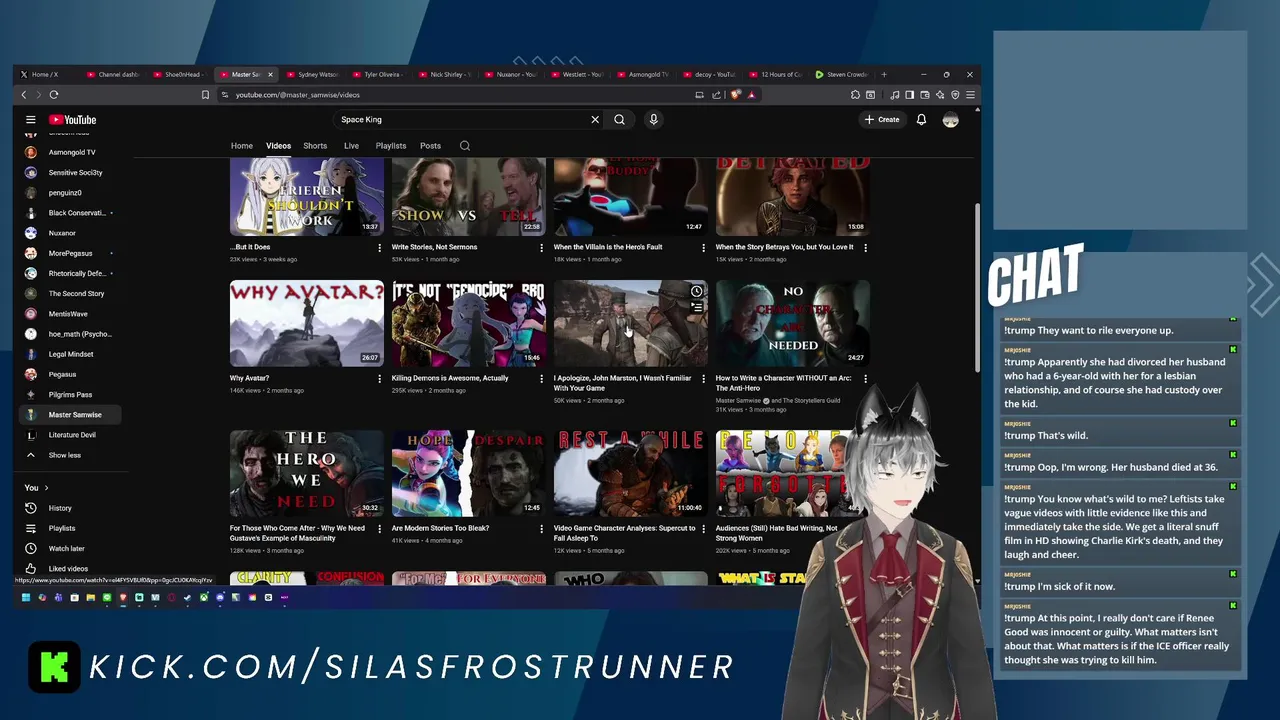Open the Hope Despair video thumbnail
Viewport: 1280px width, 720px height.
tap(469, 473)
